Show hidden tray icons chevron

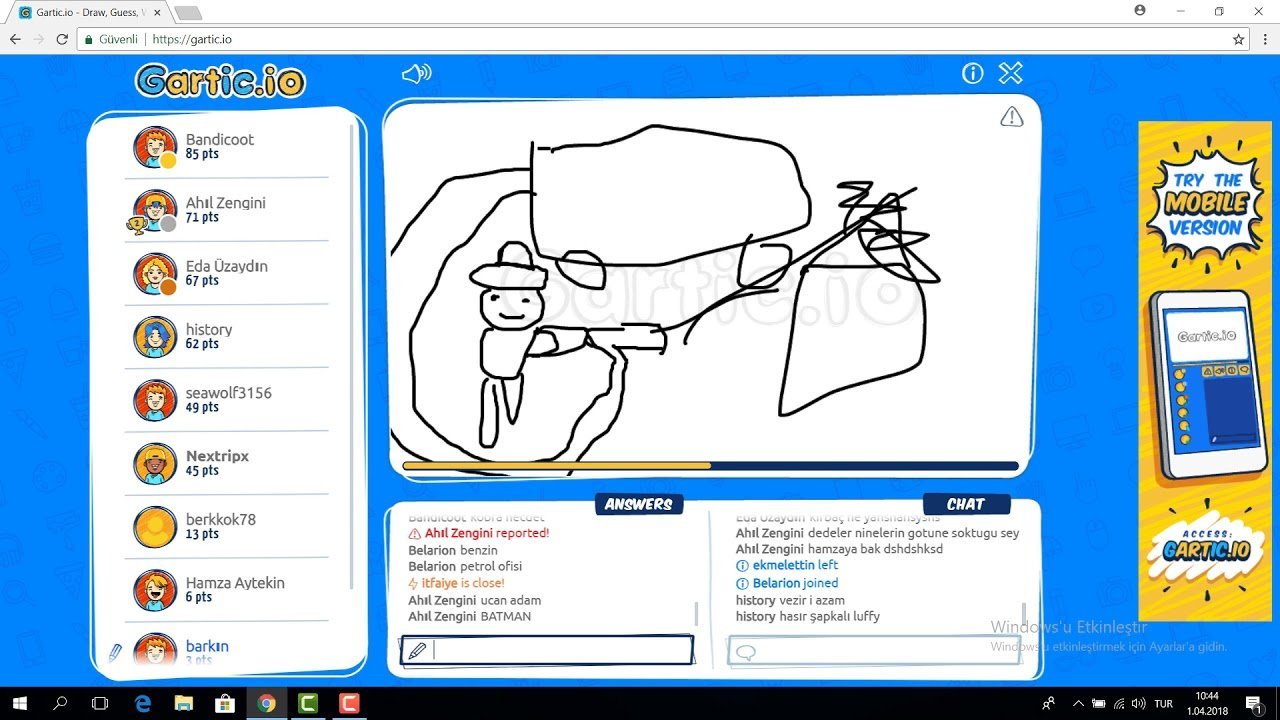click(1078, 703)
